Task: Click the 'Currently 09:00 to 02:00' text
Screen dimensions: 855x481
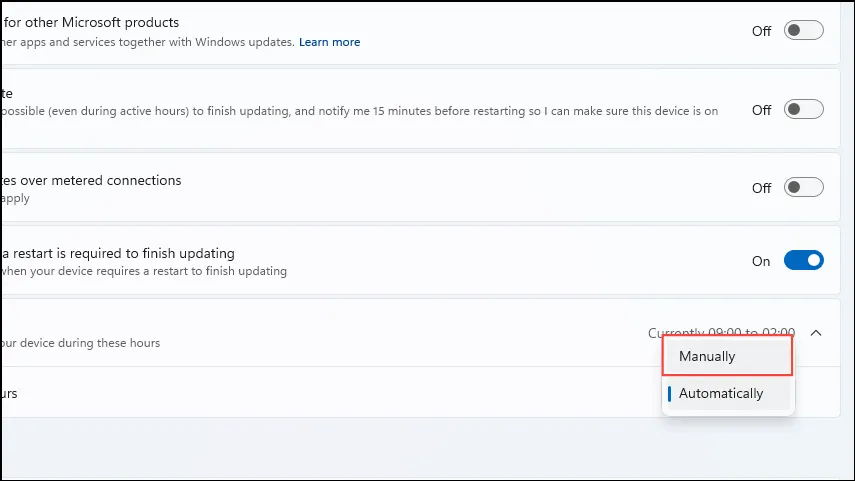Action: coord(721,332)
